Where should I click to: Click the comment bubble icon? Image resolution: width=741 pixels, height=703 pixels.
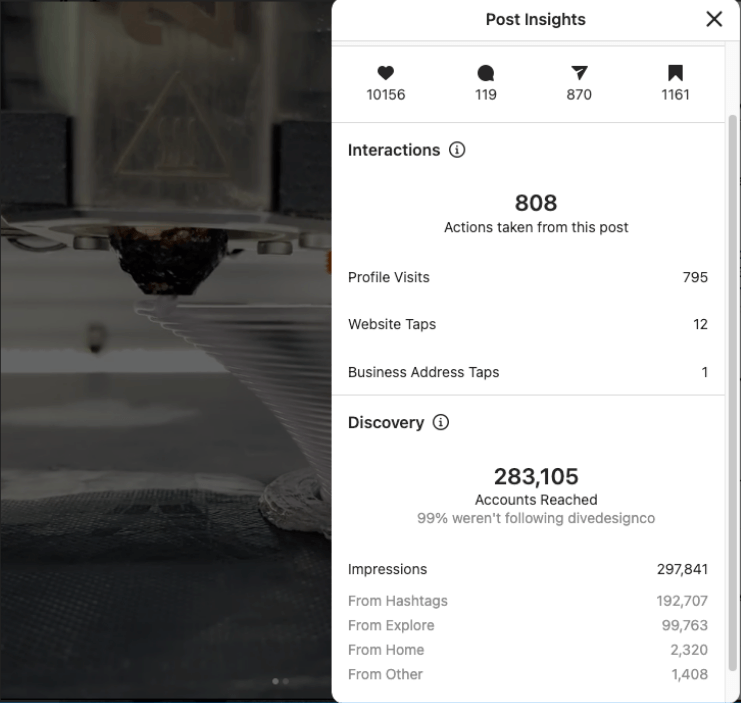486,73
